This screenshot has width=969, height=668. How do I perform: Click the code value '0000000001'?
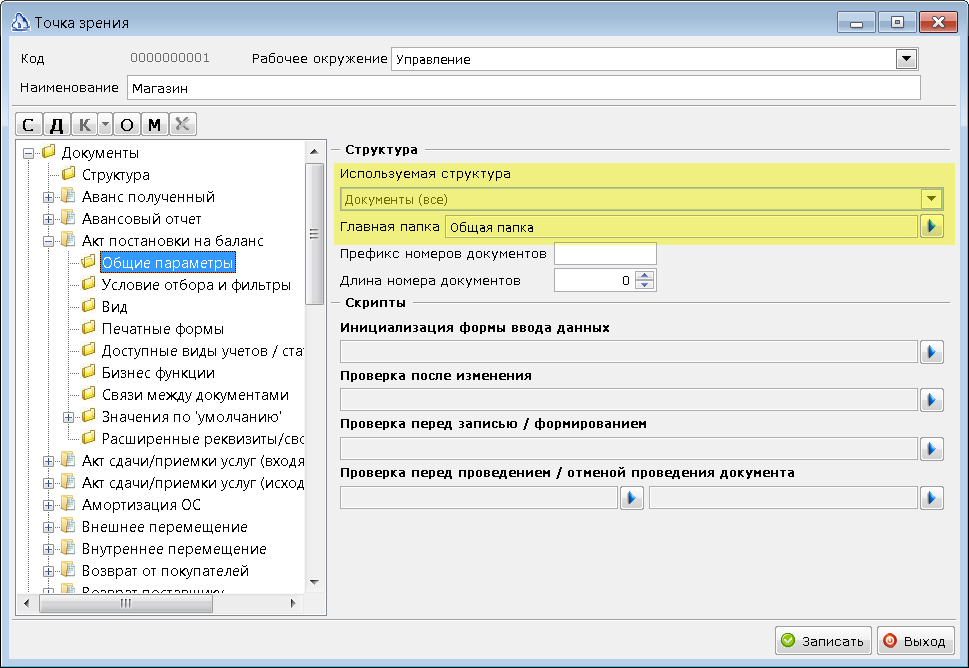[170, 58]
